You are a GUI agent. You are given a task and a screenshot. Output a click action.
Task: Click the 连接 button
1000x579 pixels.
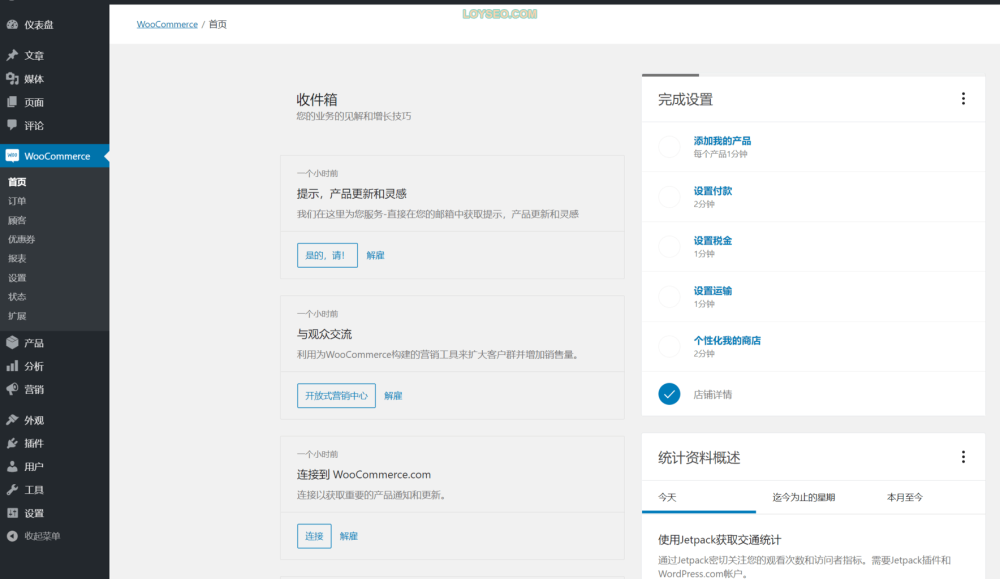click(314, 536)
